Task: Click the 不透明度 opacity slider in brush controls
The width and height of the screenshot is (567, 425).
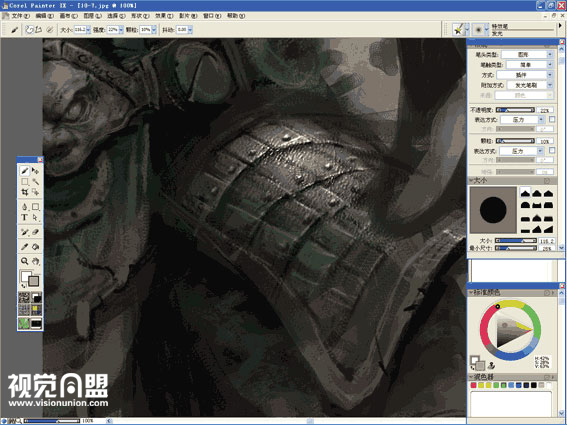Action: 515,110
